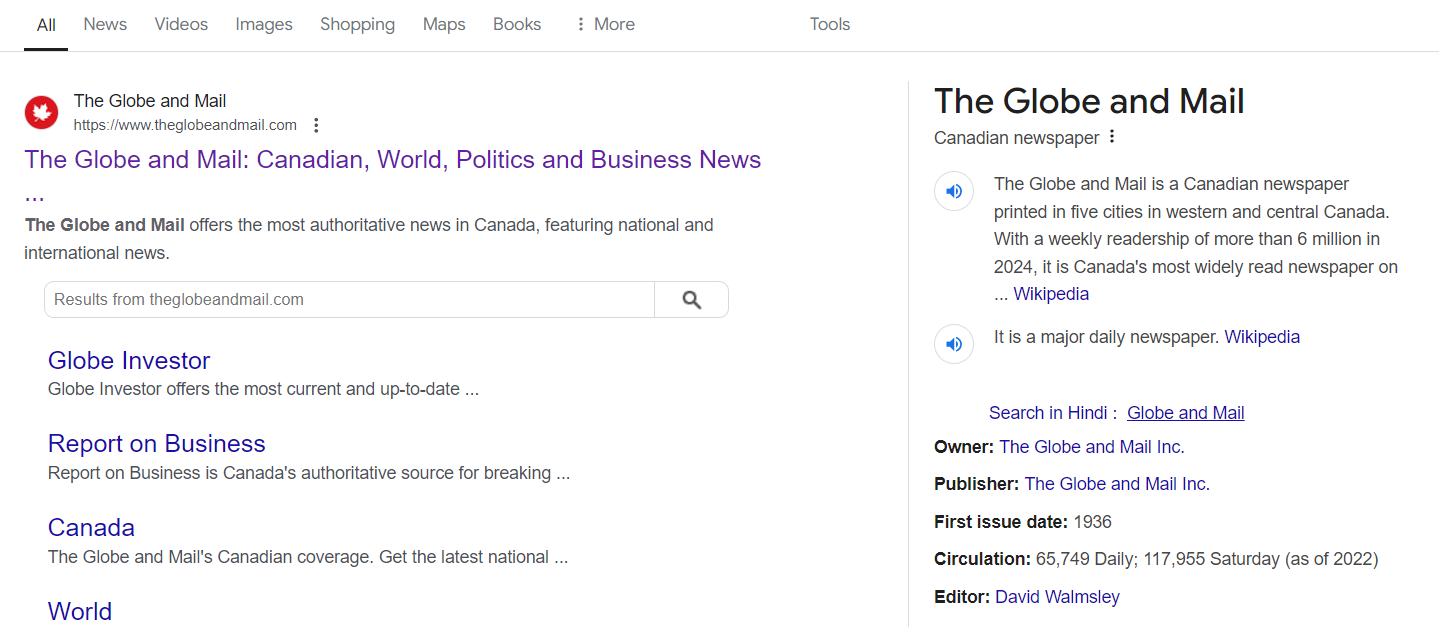Viewport: 1439px width, 627px height.
Task: Click the editor David Walmsley link
Action: 1057,597
